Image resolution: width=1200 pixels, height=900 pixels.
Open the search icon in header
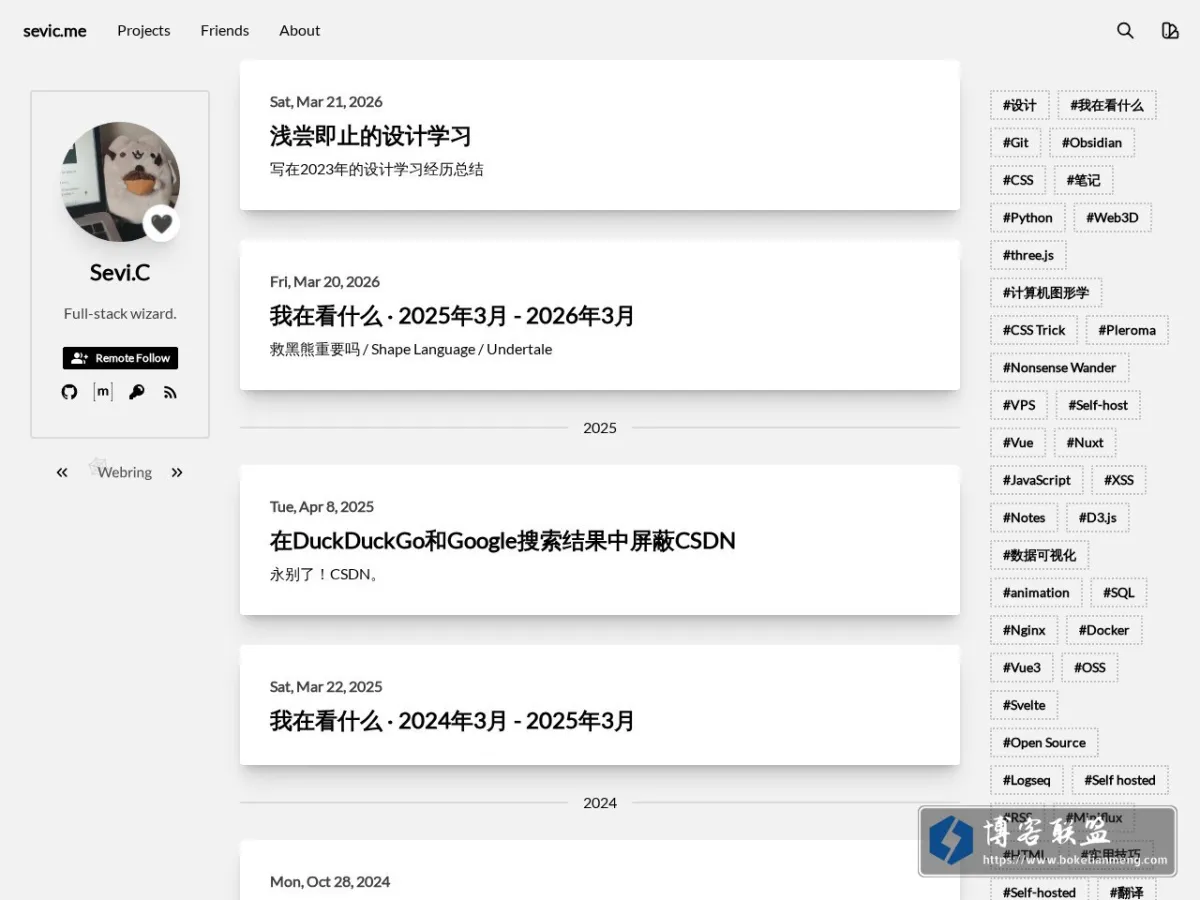point(1125,31)
